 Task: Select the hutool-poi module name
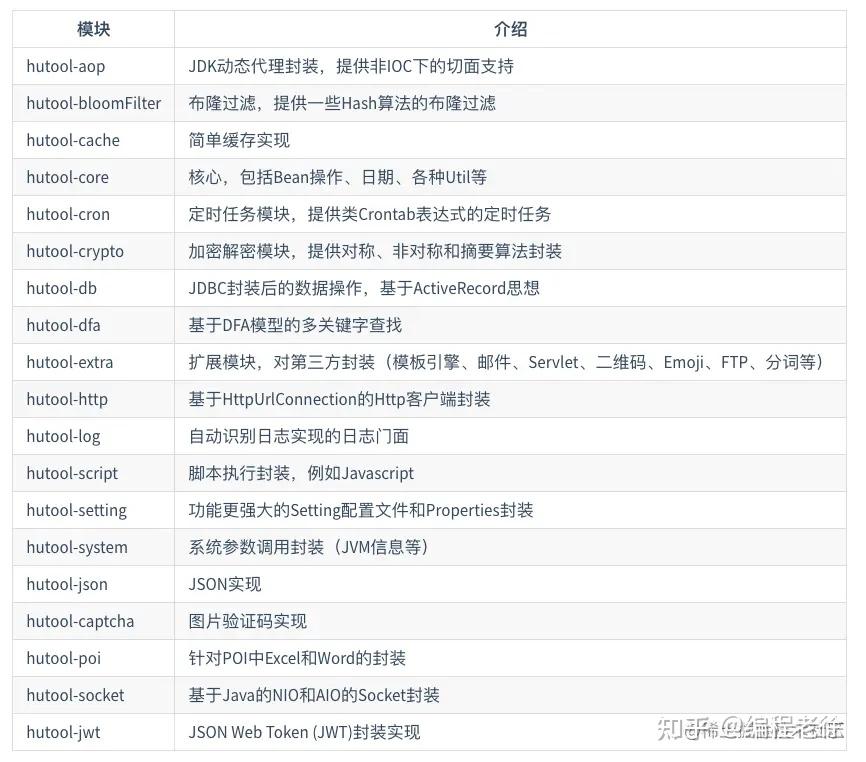(x=64, y=658)
